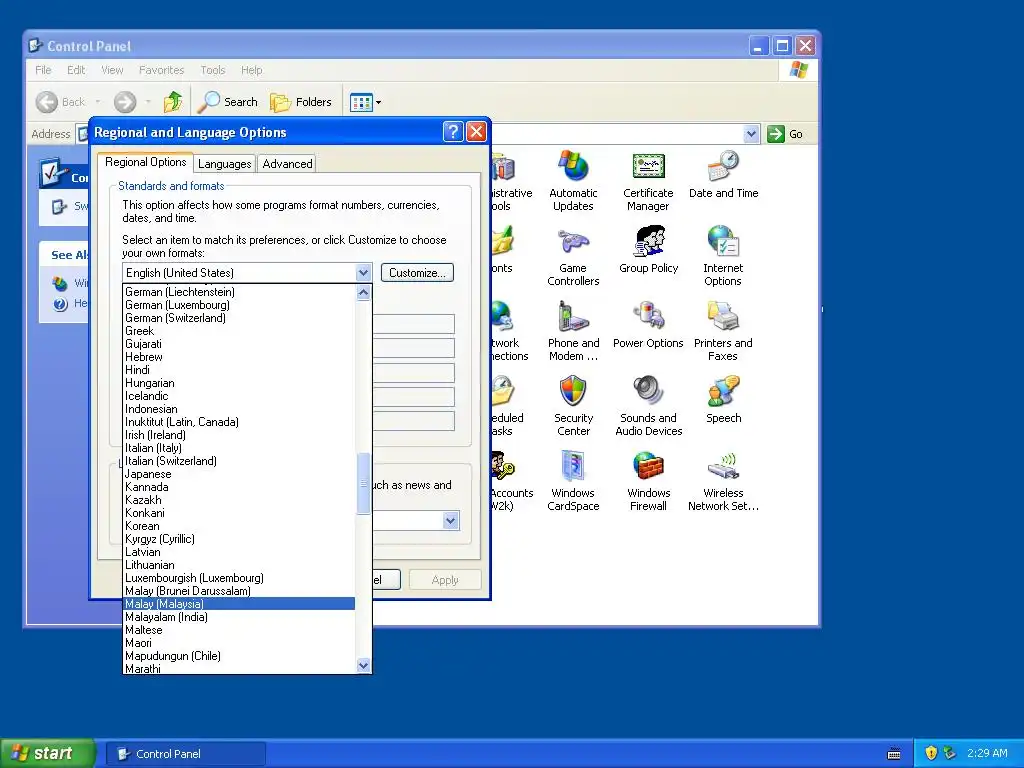Click the taskbar clock 2:29 AM
1024x768 pixels.
987,753
